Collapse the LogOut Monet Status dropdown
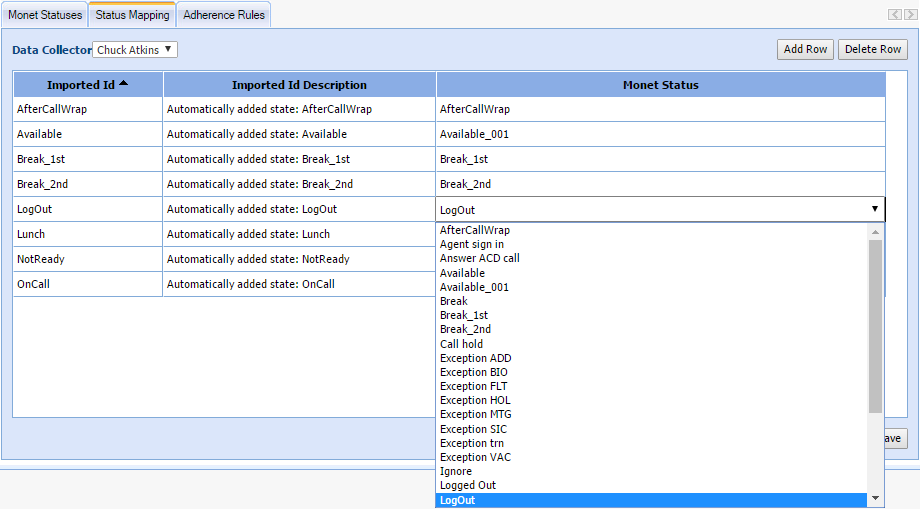 [874, 209]
